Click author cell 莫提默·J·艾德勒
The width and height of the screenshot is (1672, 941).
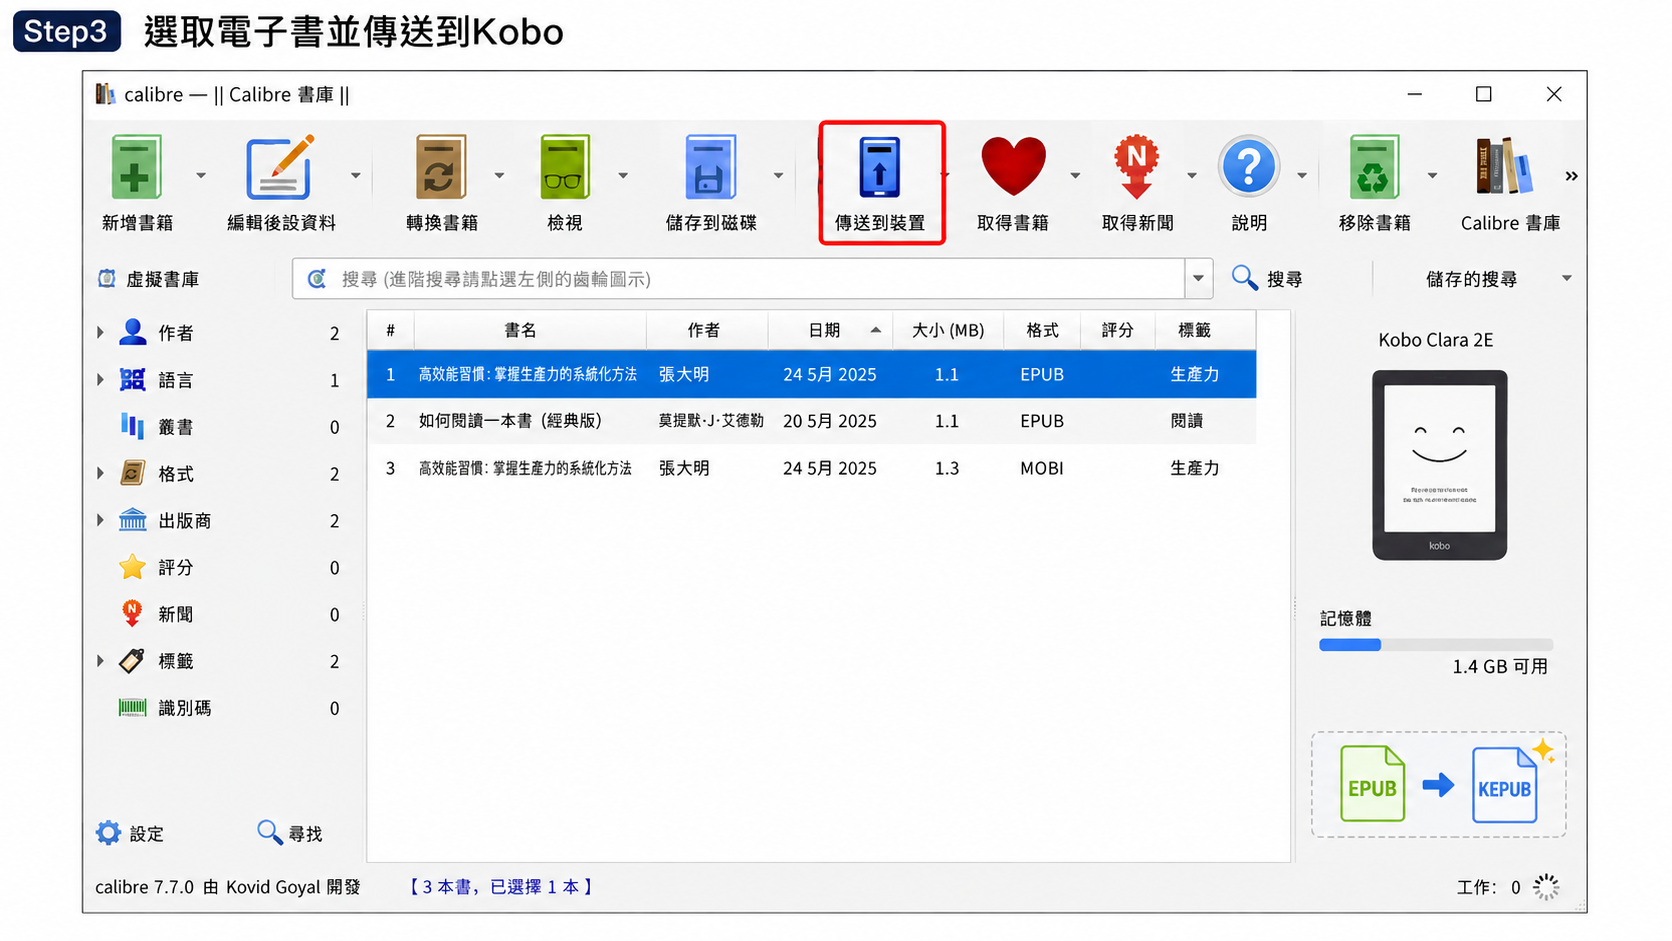711,421
